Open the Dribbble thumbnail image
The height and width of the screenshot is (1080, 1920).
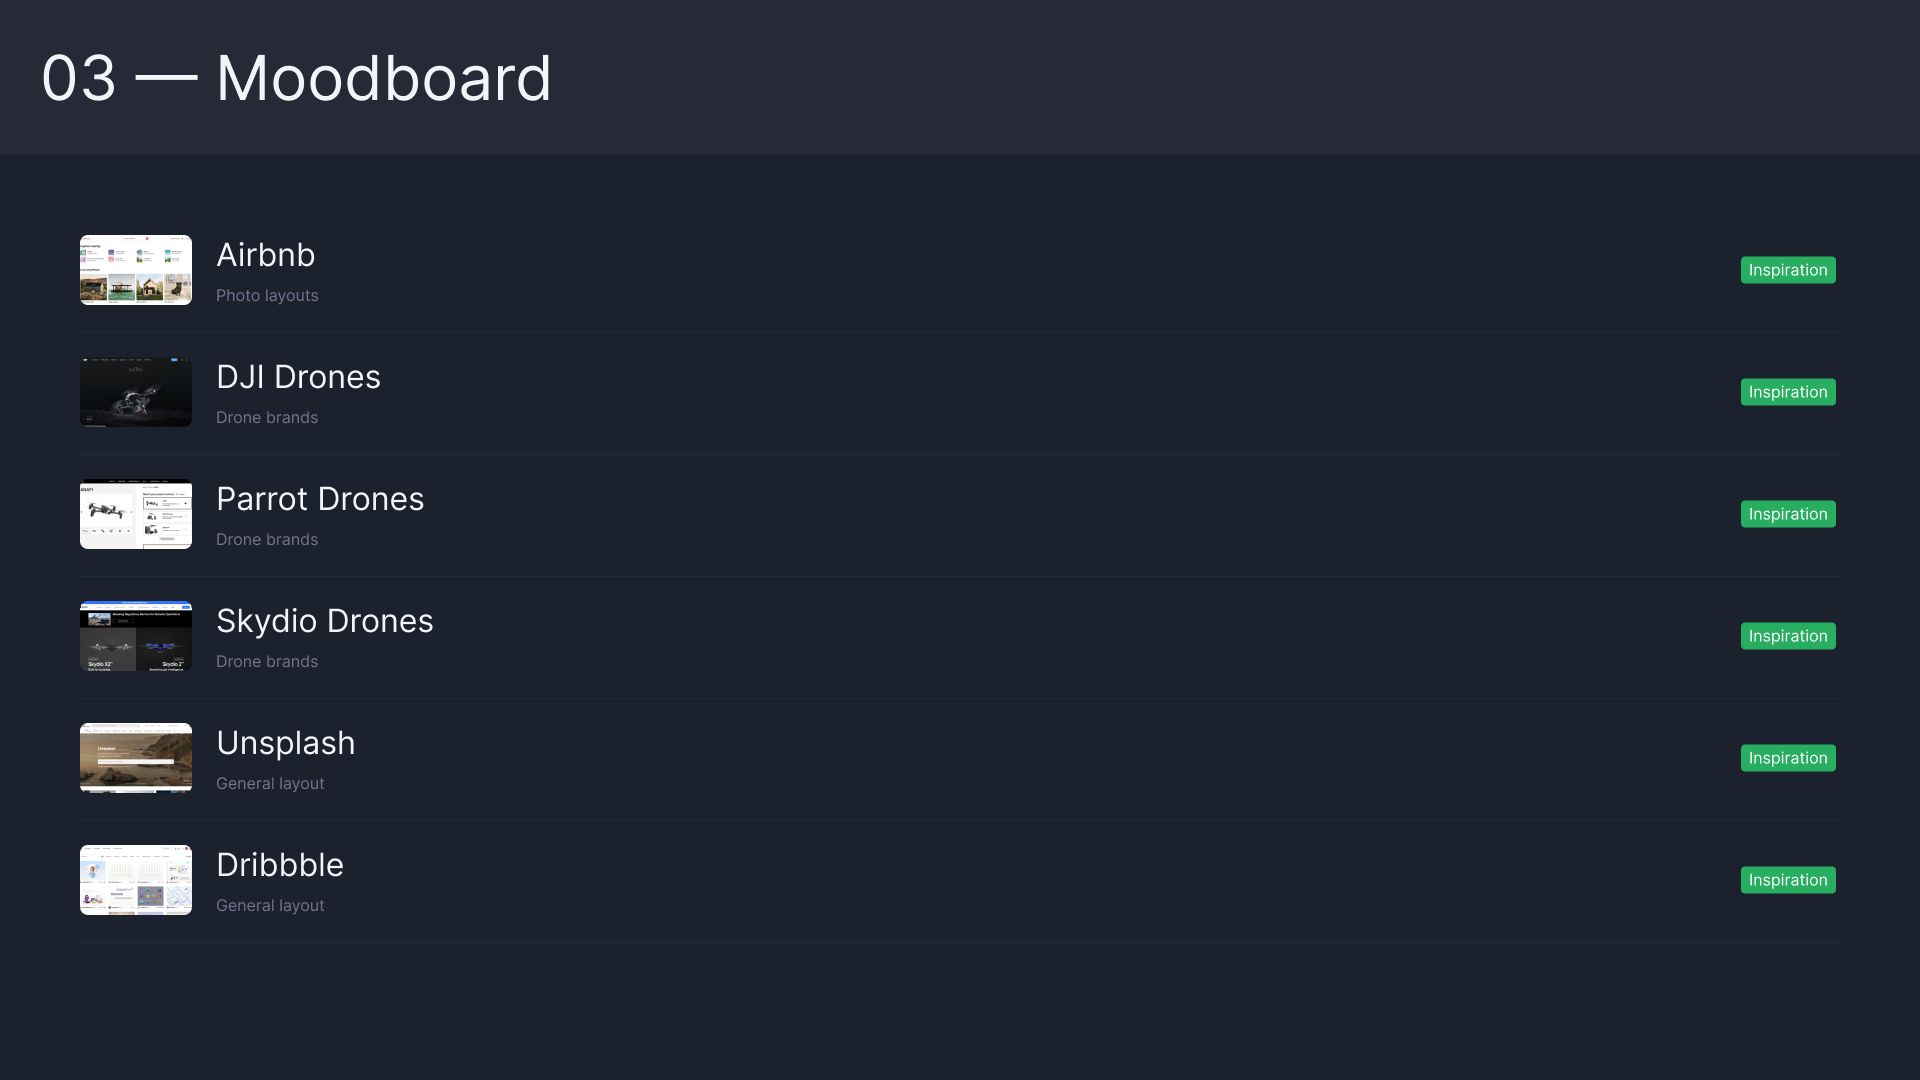coord(136,880)
